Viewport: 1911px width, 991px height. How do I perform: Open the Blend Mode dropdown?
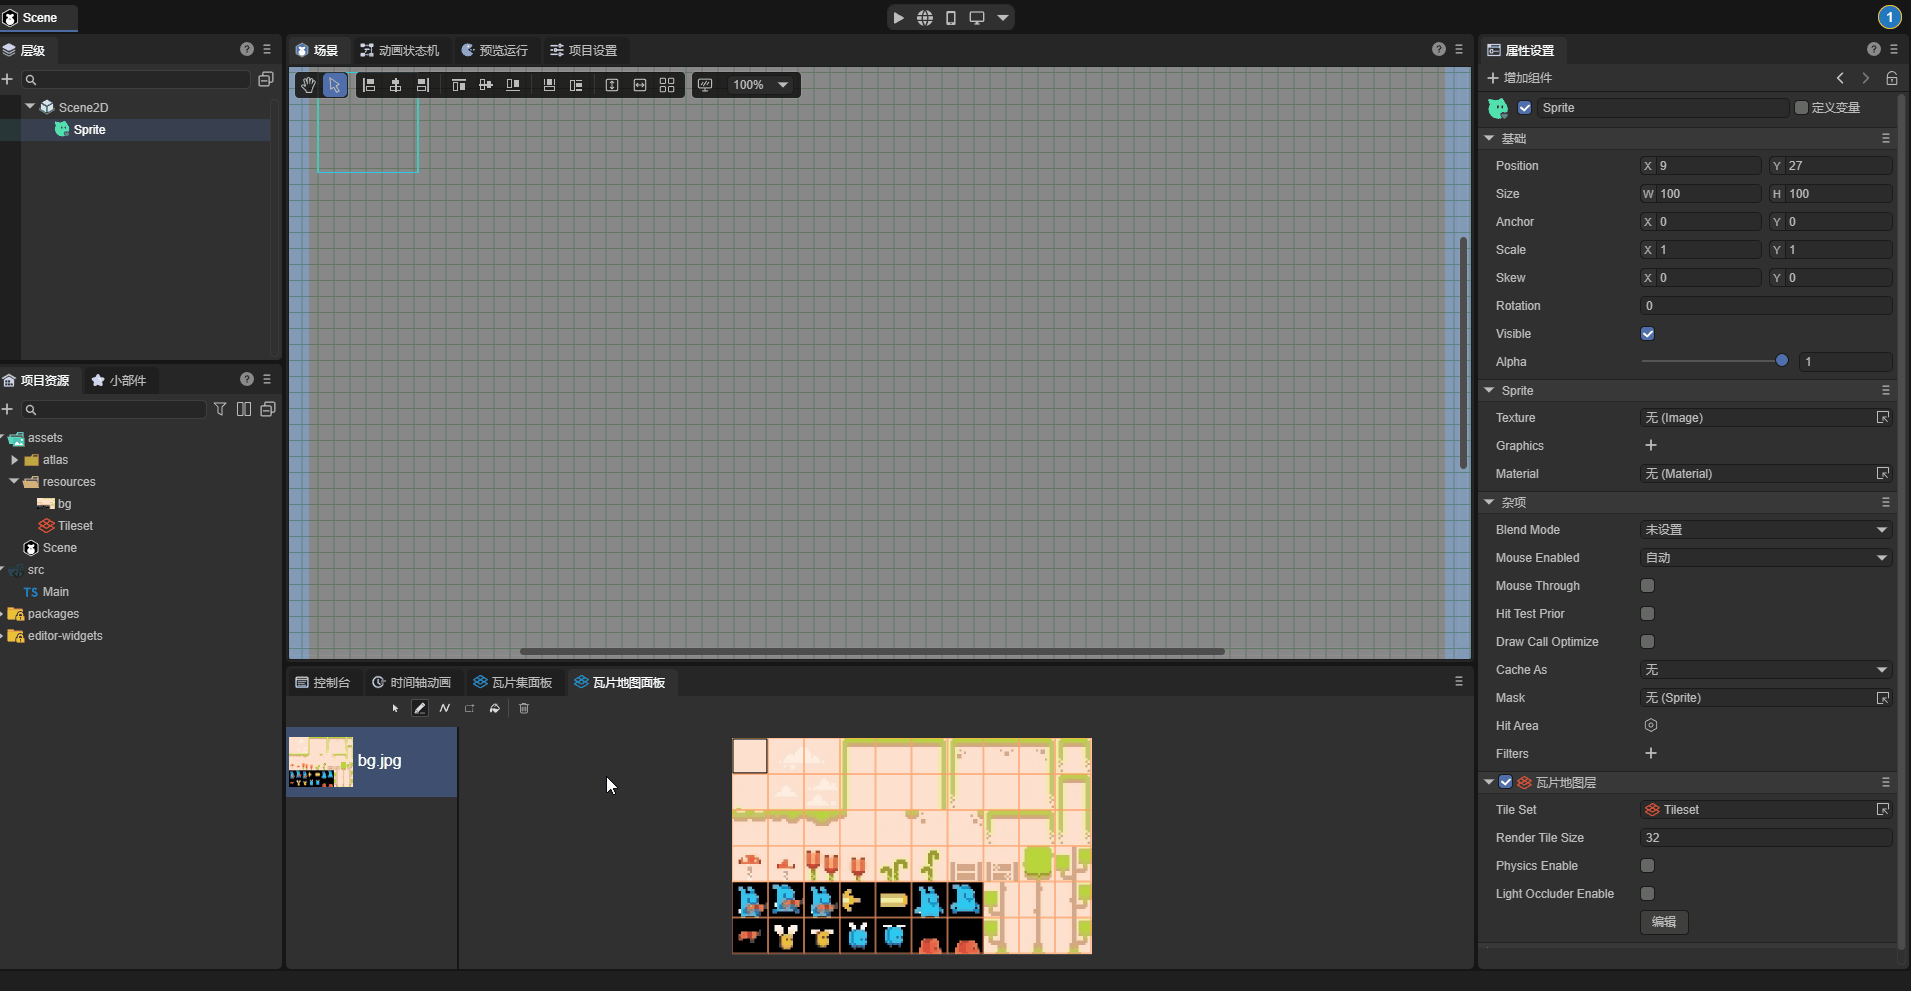[x=1765, y=530]
